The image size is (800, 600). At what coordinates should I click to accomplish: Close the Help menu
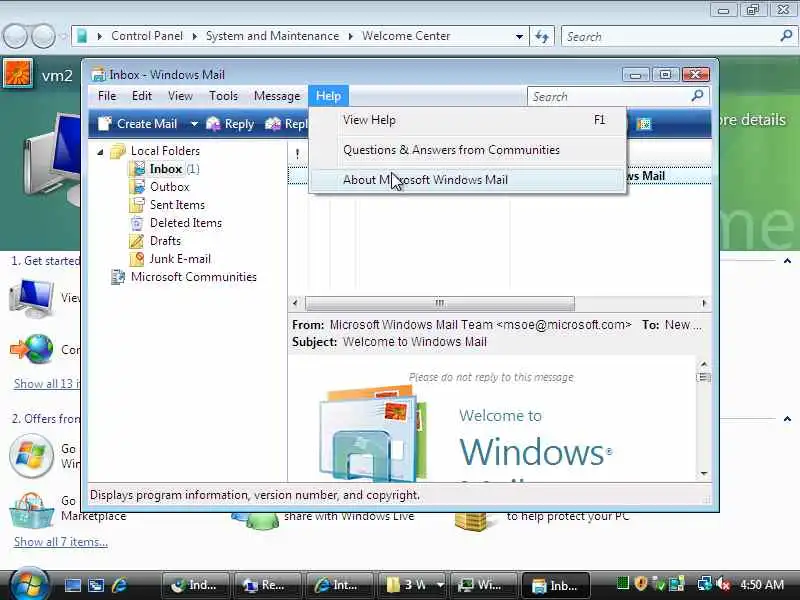[328, 96]
